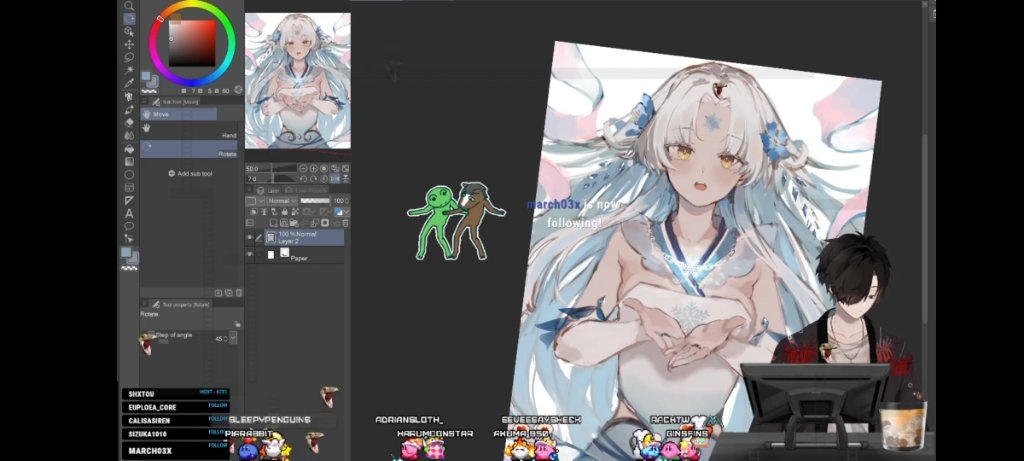This screenshot has width=1024, height=461.
Task: Rotate canvas left in Navigator
Action: 303,179
